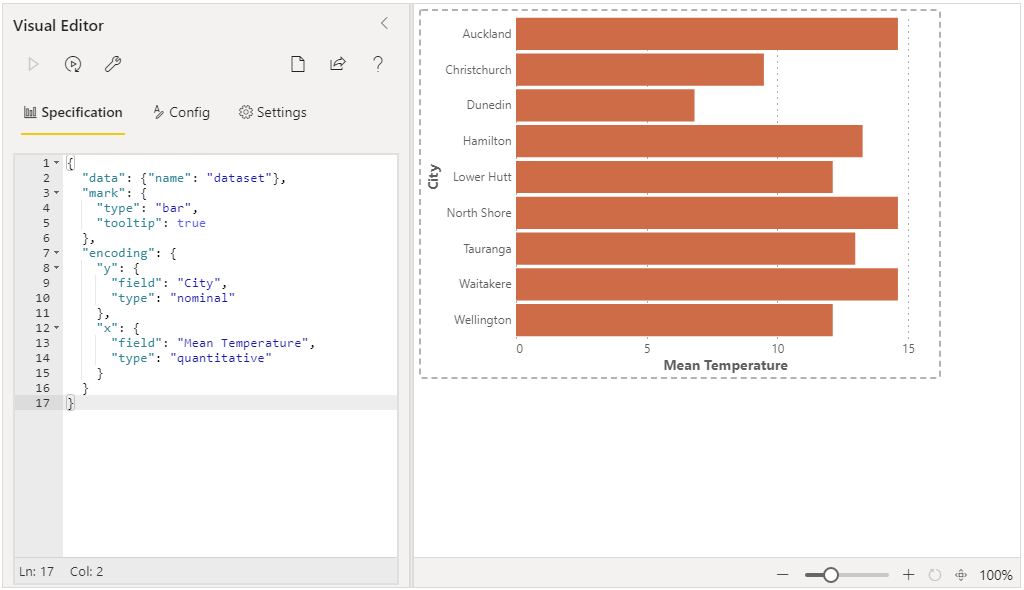Image resolution: width=1024 pixels, height=590 pixels.
Task: Adjust the zoom level slider handle
Action: click(831, 575)
